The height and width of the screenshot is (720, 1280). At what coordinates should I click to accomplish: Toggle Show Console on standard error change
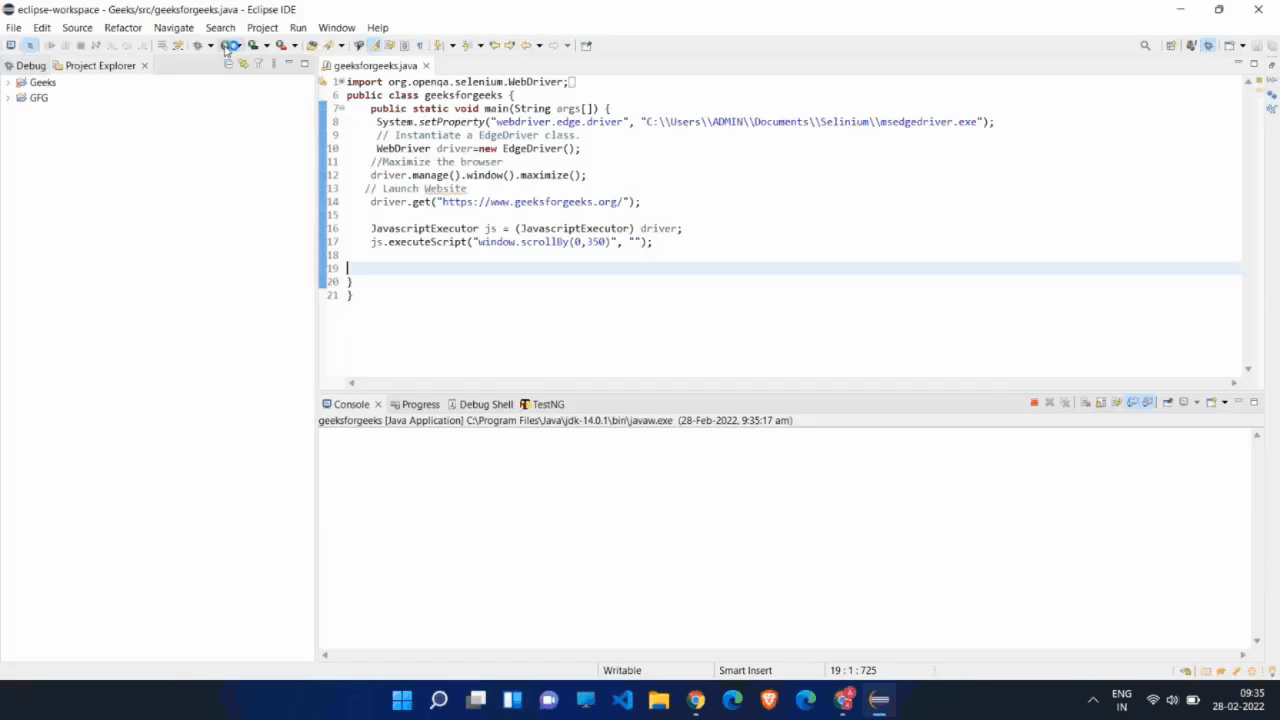[x=1147, y=402]
